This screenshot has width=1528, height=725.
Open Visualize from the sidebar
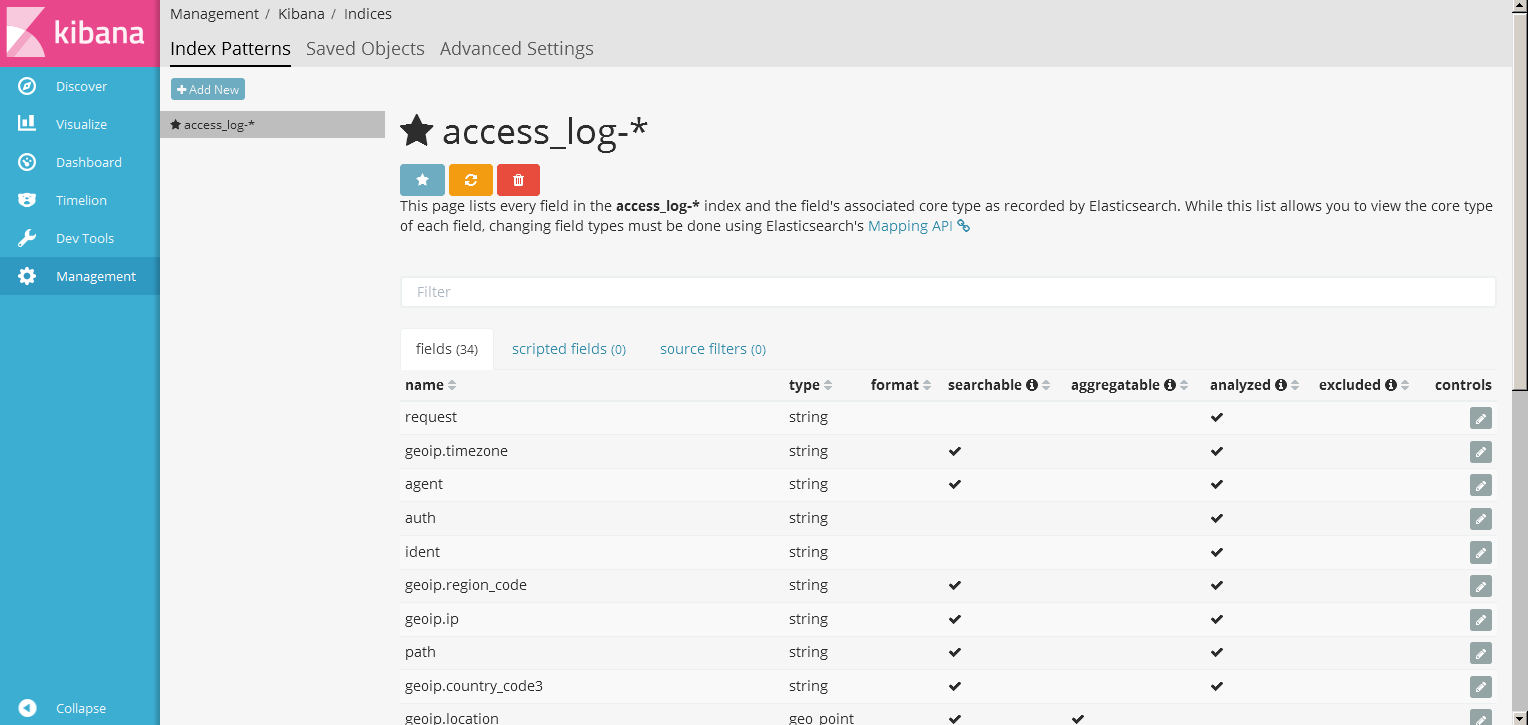pos(80,124)
